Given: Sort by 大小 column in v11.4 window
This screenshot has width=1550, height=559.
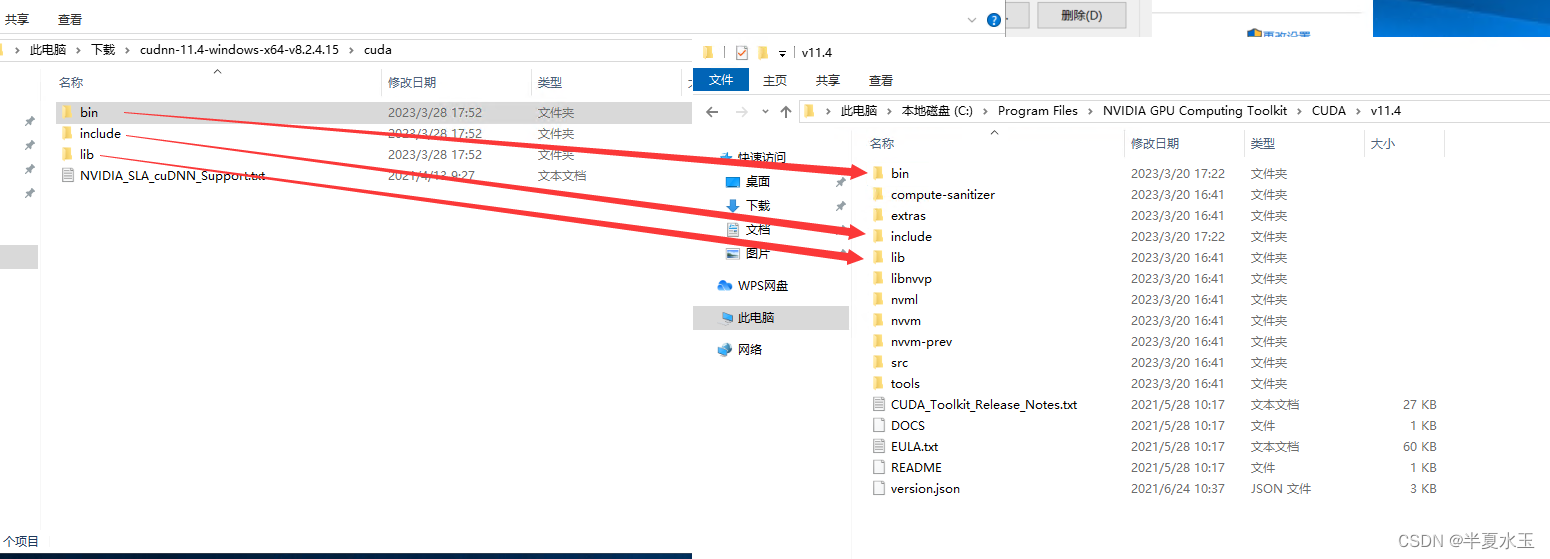Looking at the screenshot, I should (x=1382, y=144).
